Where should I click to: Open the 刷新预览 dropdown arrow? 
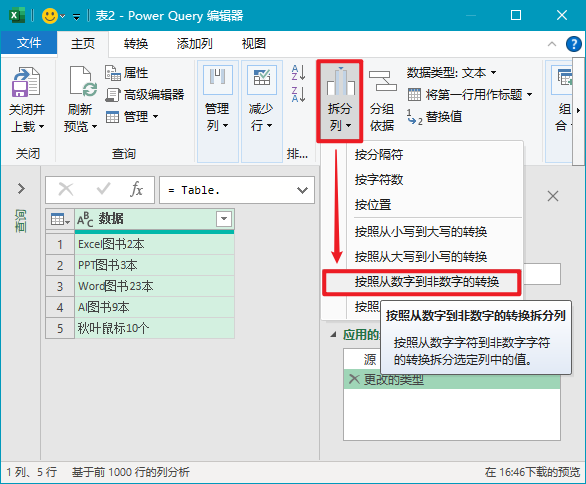pos(94,127)
